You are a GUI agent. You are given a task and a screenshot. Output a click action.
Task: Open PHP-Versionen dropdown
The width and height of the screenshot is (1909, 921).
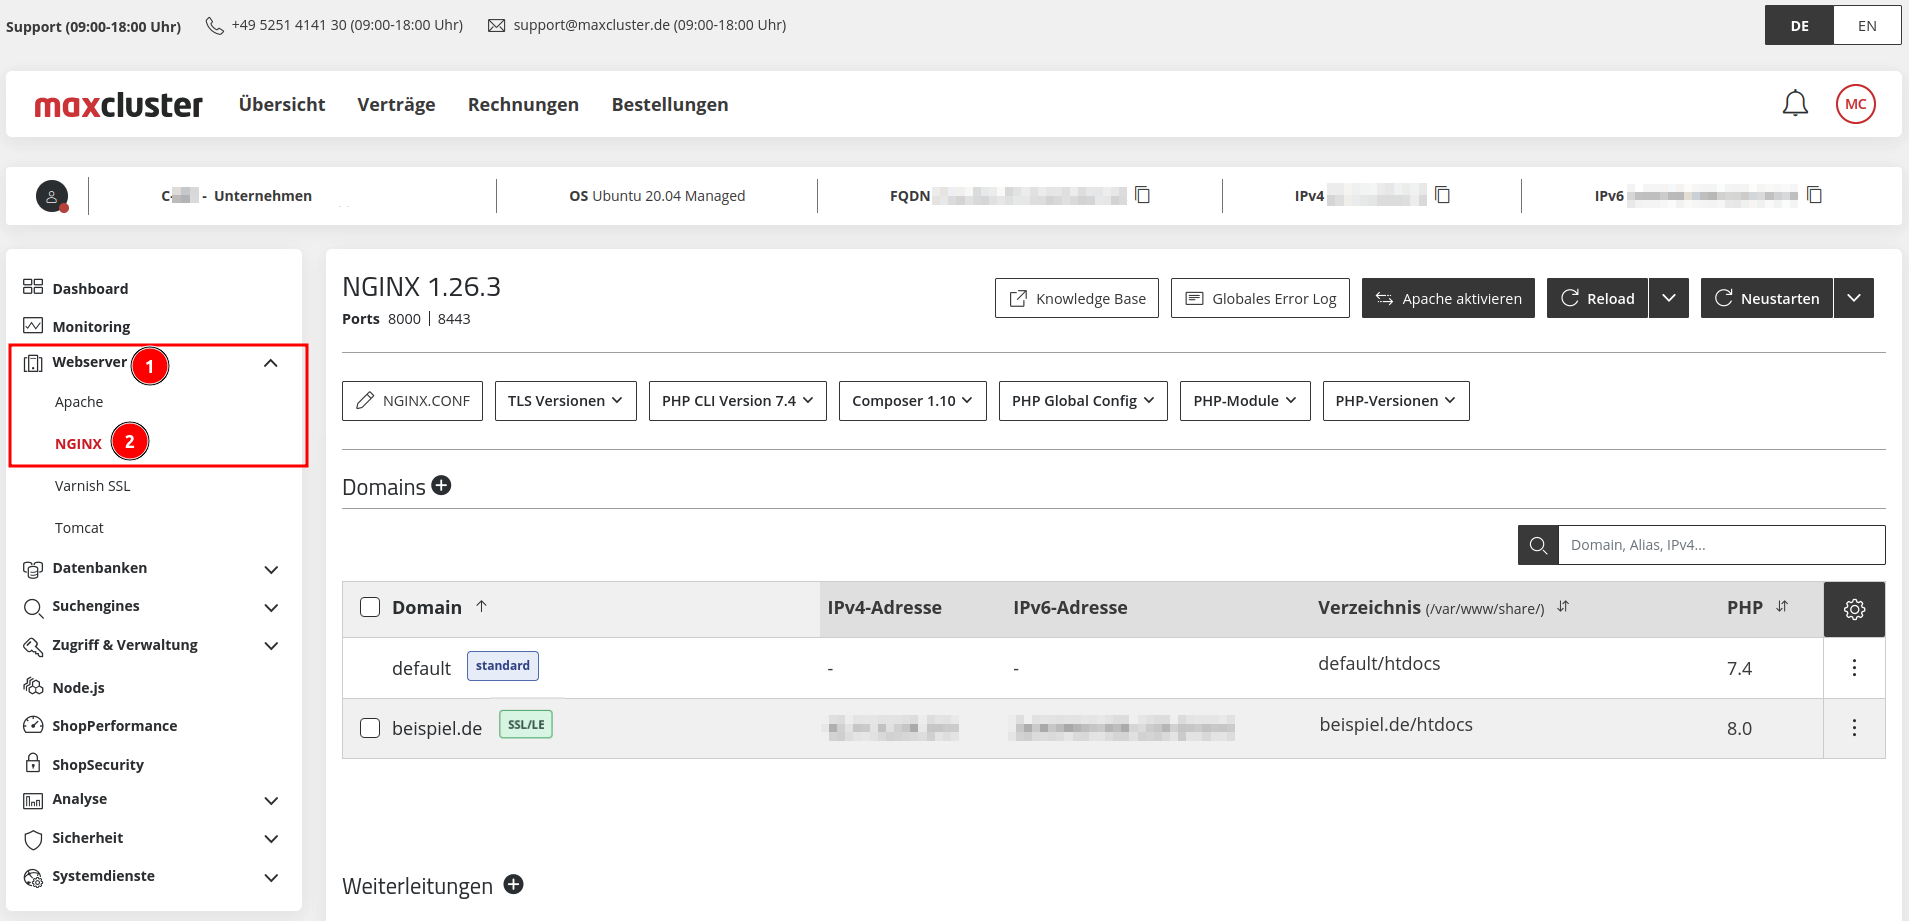pos(1396,401)
